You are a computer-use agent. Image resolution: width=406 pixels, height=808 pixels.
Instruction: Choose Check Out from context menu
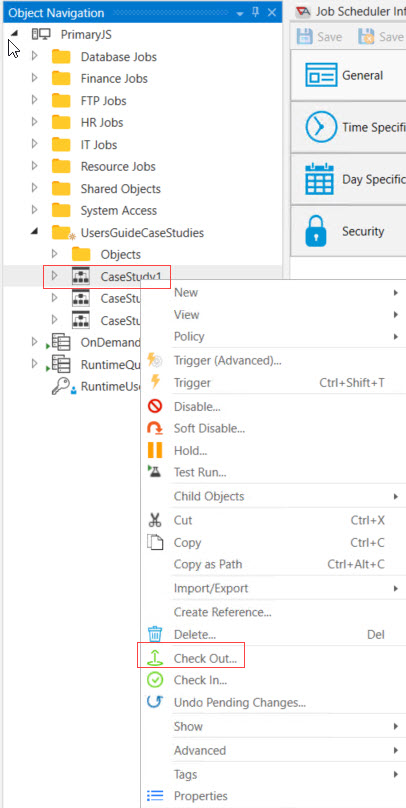(206, 659)
